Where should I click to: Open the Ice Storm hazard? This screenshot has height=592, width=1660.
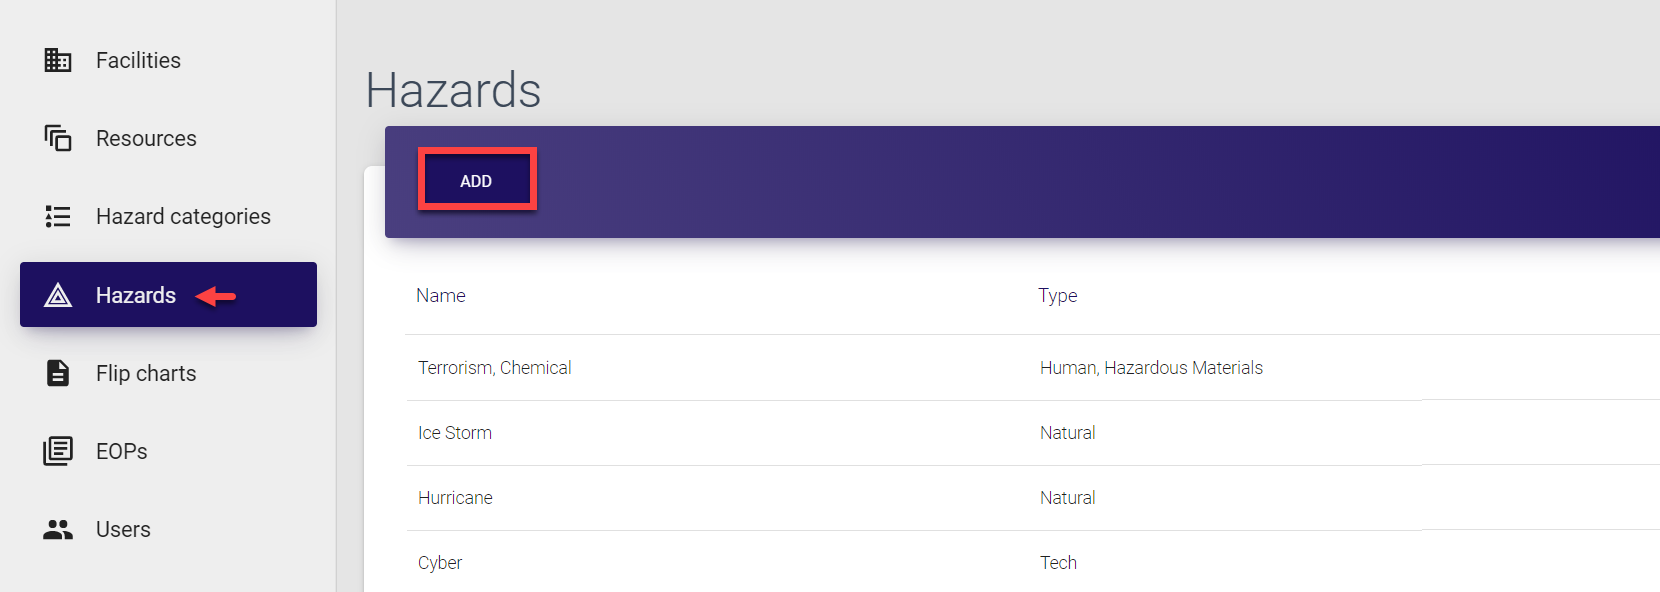tap(454, 433)
